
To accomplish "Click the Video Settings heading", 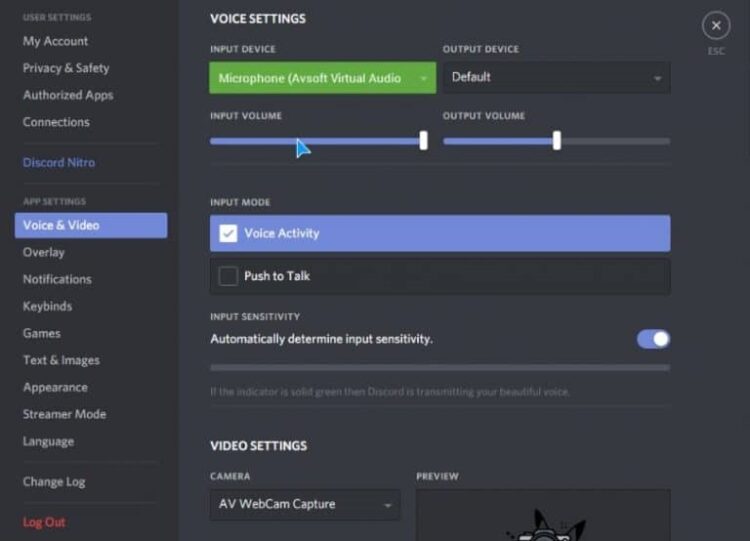I will [x=258, y=446].
